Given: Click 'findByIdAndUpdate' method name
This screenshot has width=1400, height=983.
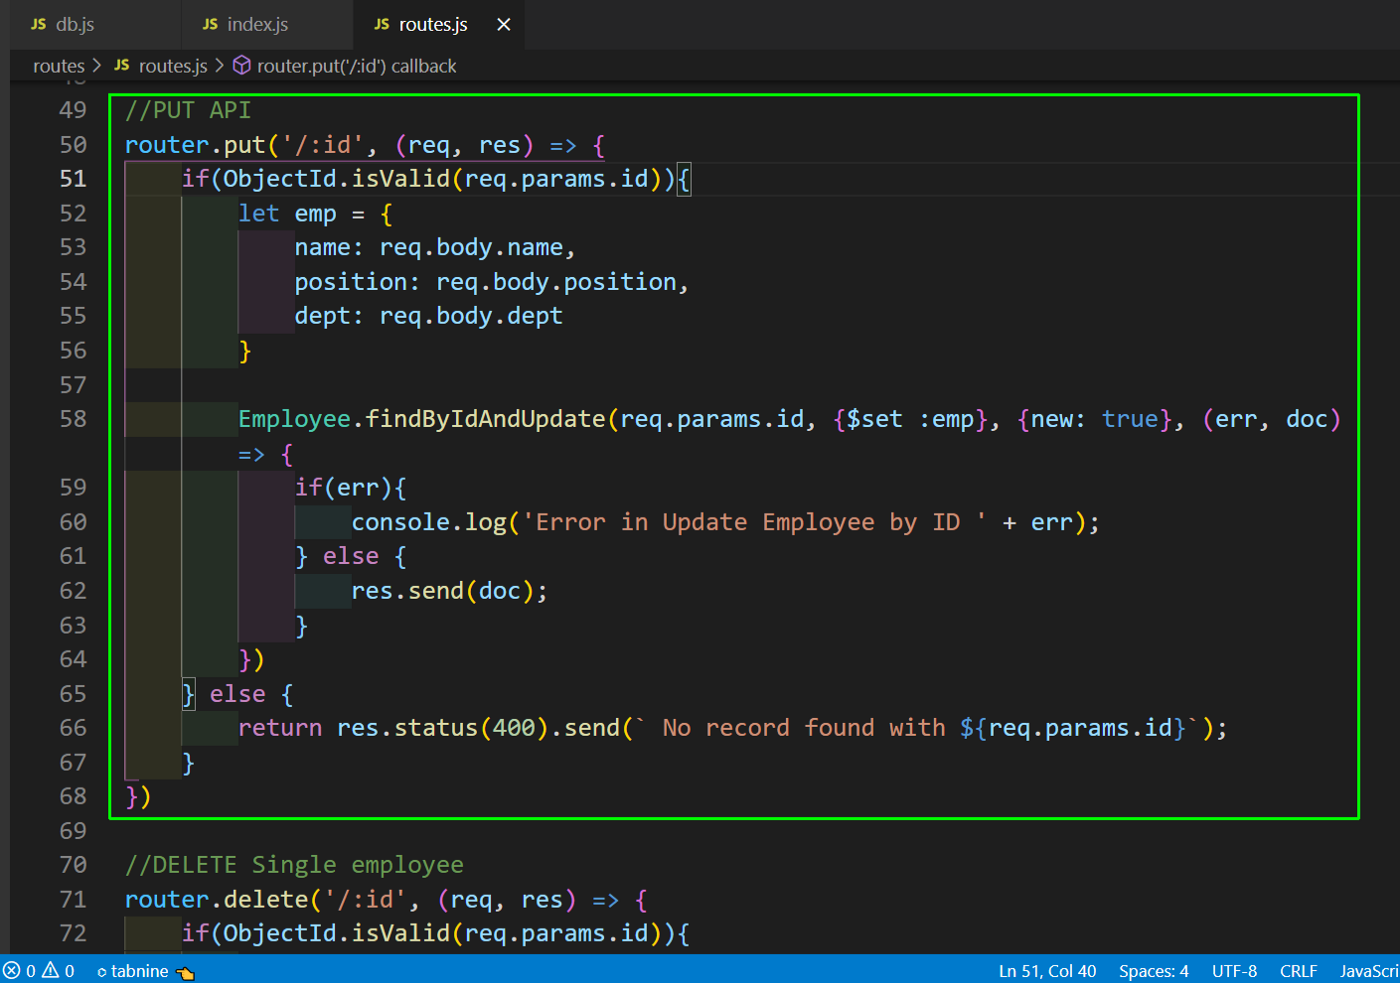Looking at the screenshot, I should pyautogui.click(x=486, y=419).
